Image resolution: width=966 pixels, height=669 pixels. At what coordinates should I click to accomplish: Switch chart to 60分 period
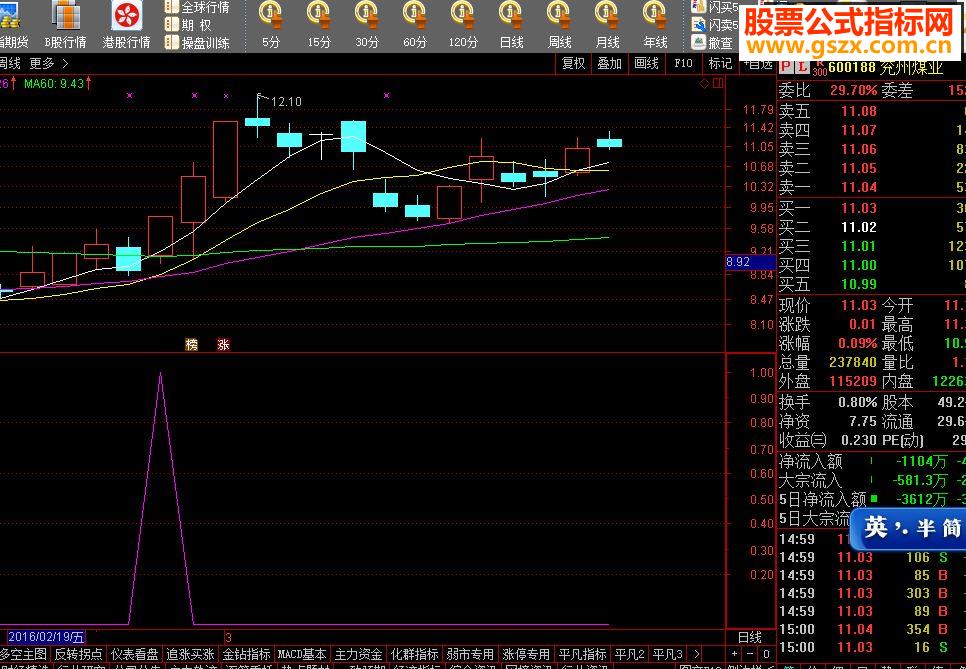coord(415,26)
